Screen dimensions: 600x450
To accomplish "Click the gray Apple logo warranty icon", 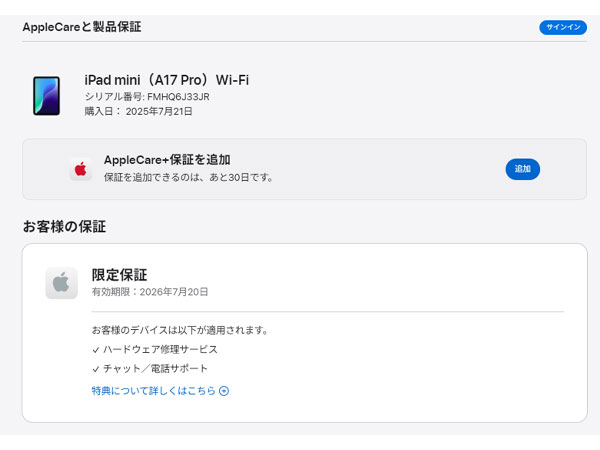I will tap(61, 283).
